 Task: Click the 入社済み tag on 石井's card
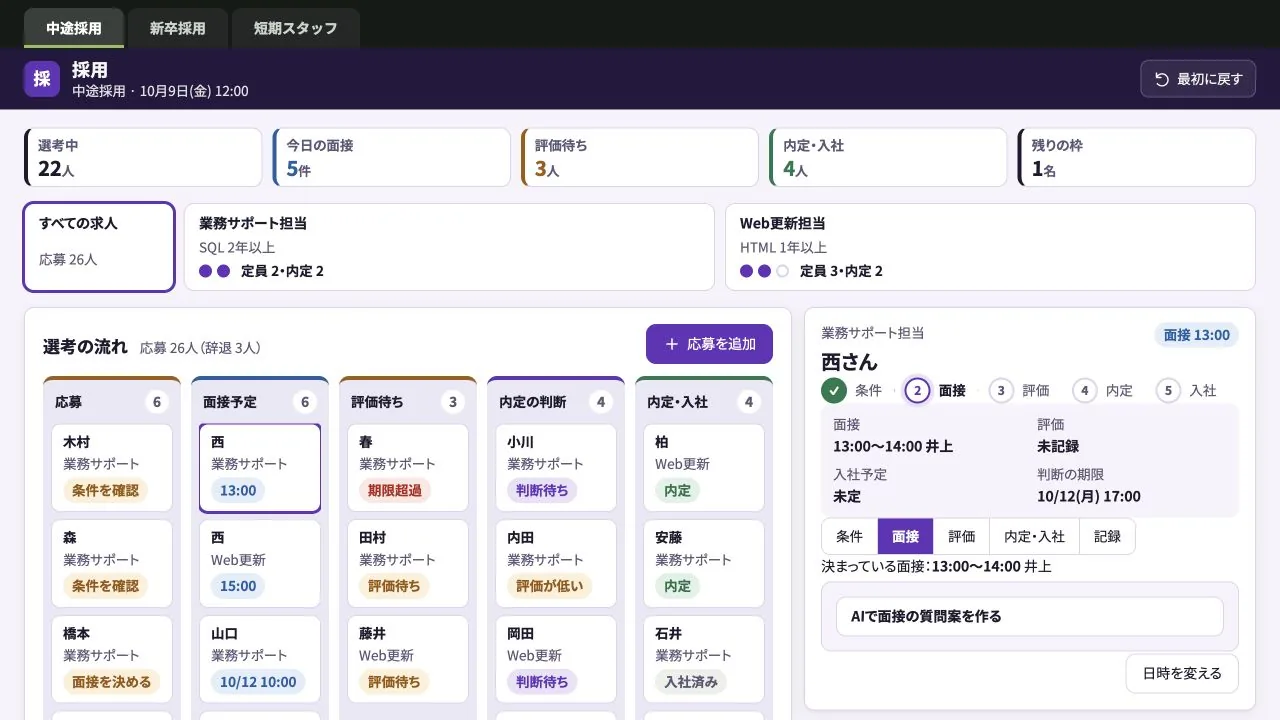691,682
